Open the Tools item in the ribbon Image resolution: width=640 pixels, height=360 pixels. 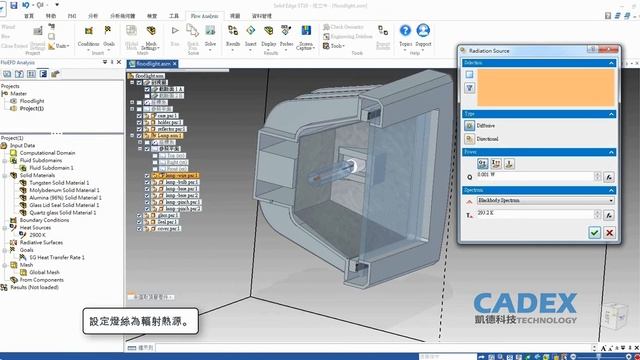(x=334, y=46)
